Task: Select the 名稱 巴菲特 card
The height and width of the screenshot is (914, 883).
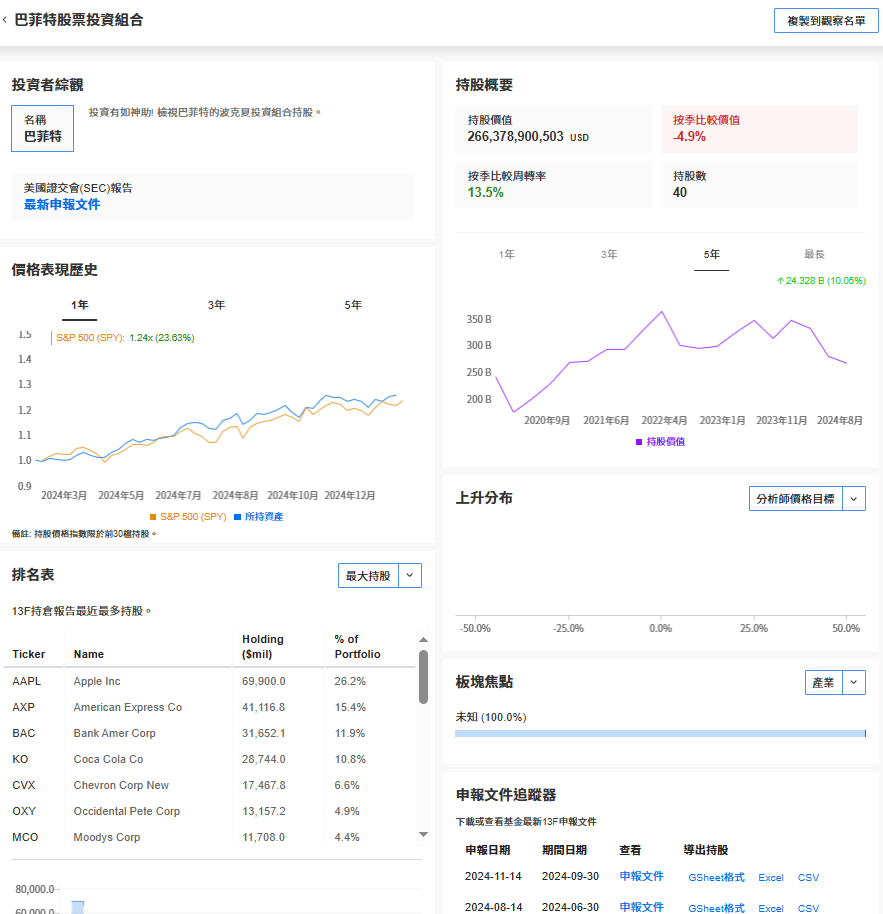Action: pyautogui.click(x=43, y=128)
